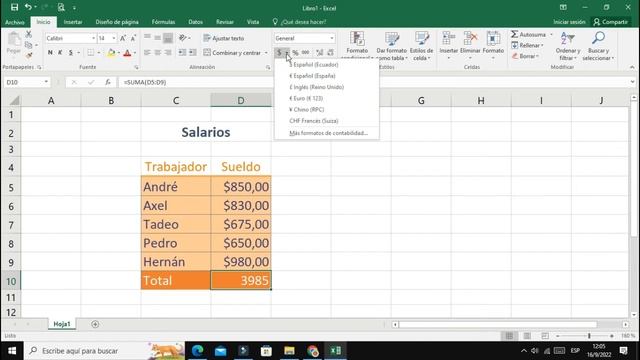Image resolution: width=640 pixels, height=360 pixels.
Task: Apply the thousands separator style icon
Action: tap(305, 53)
